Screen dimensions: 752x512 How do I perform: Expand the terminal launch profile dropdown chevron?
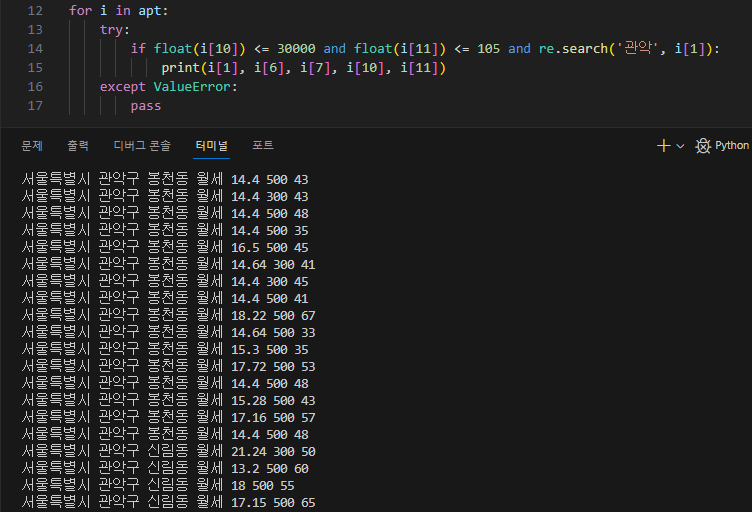tap(680, 146)
